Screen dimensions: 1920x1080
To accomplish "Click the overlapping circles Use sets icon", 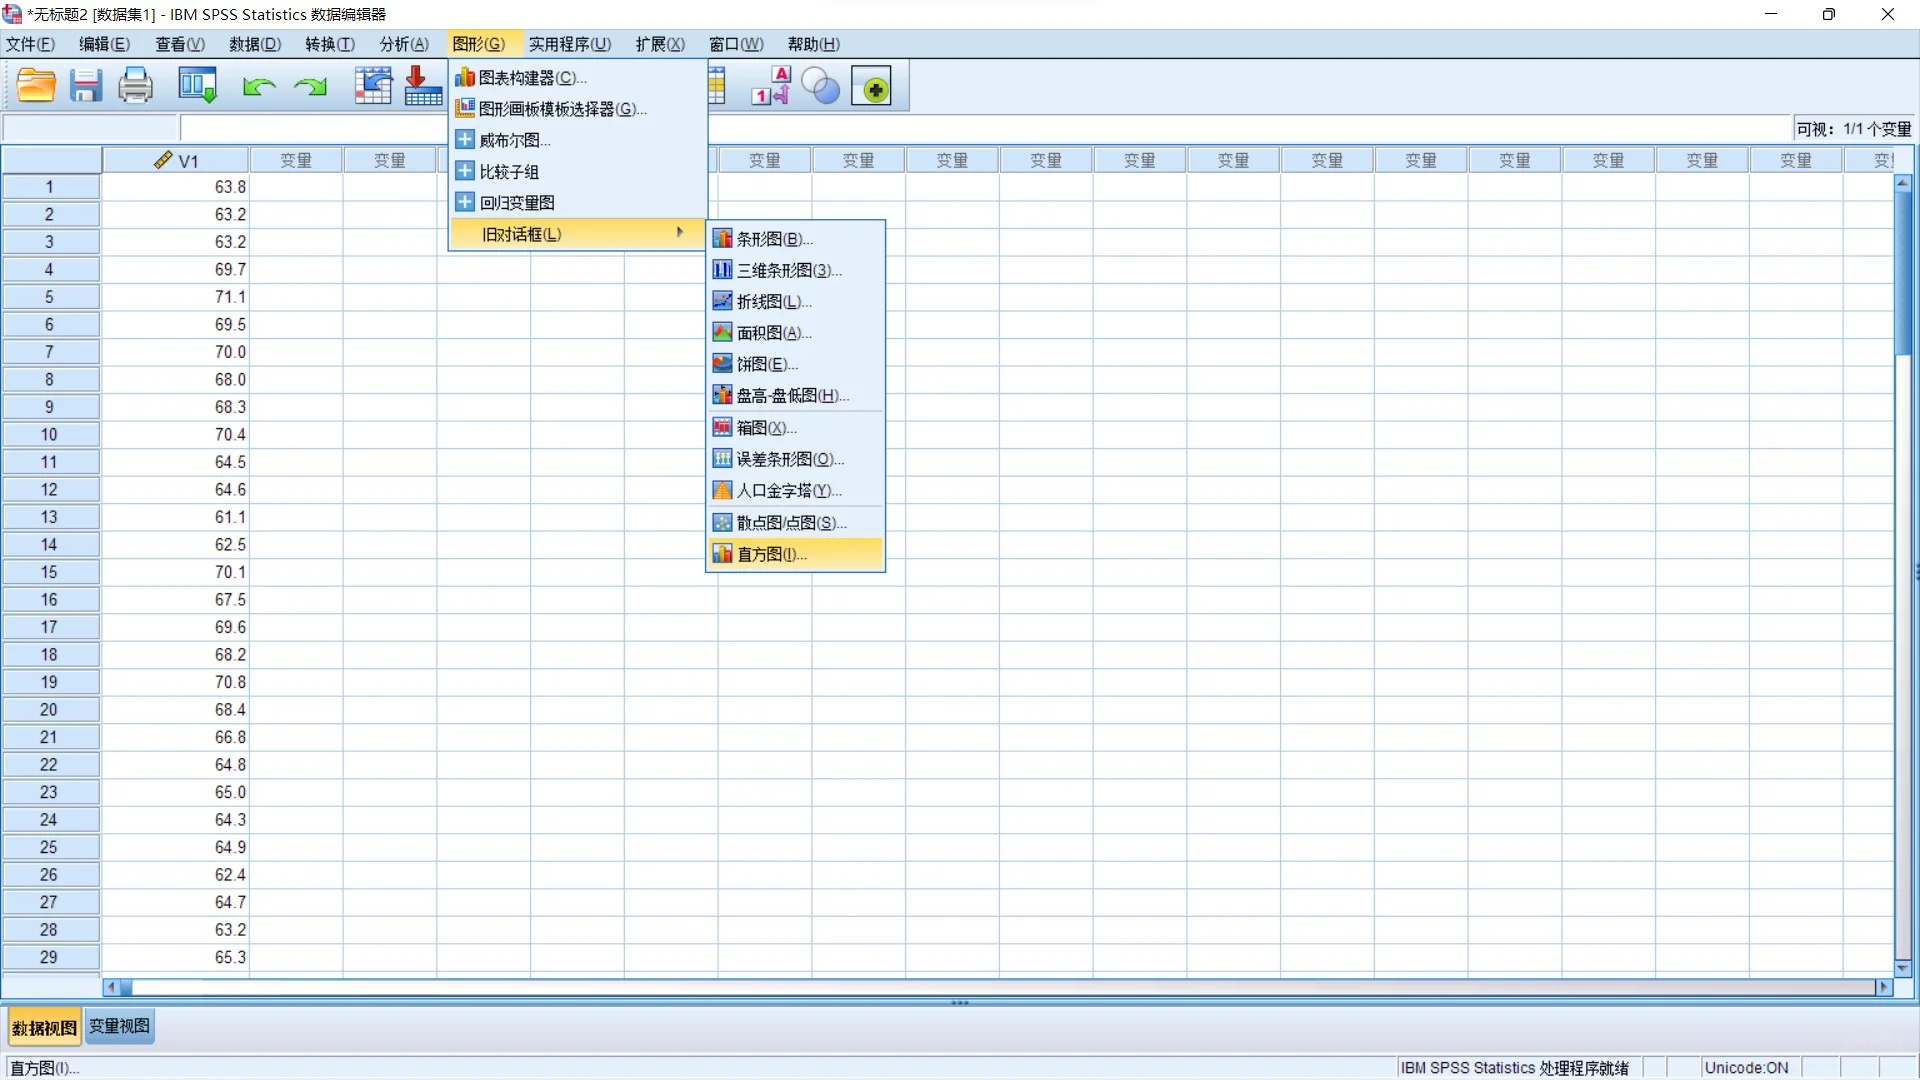I will (x=821, y=87).
